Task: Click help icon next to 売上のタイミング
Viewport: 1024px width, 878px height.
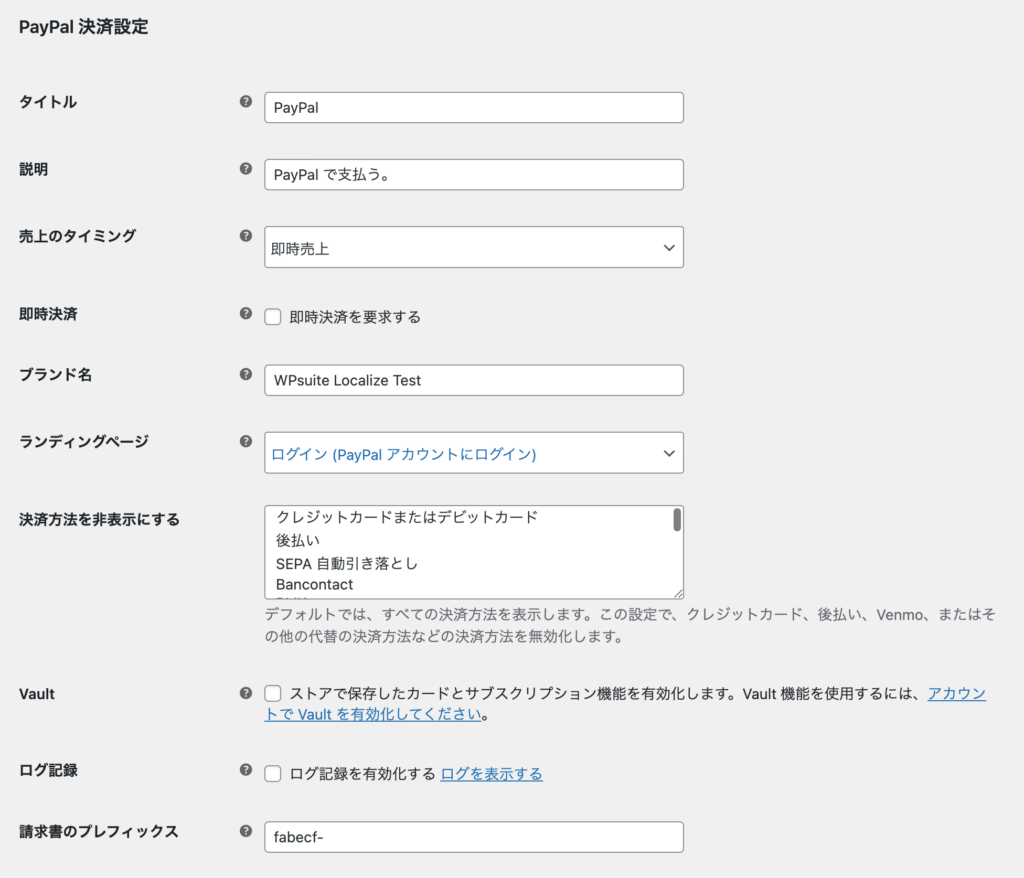Action: [x=246, y=236]
